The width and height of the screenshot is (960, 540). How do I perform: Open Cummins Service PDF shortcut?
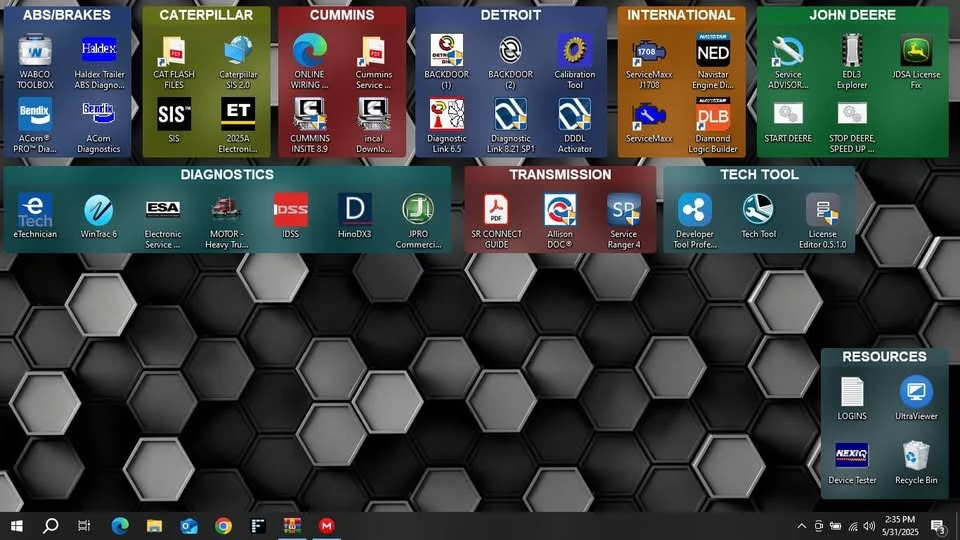[x=373, y=62]
